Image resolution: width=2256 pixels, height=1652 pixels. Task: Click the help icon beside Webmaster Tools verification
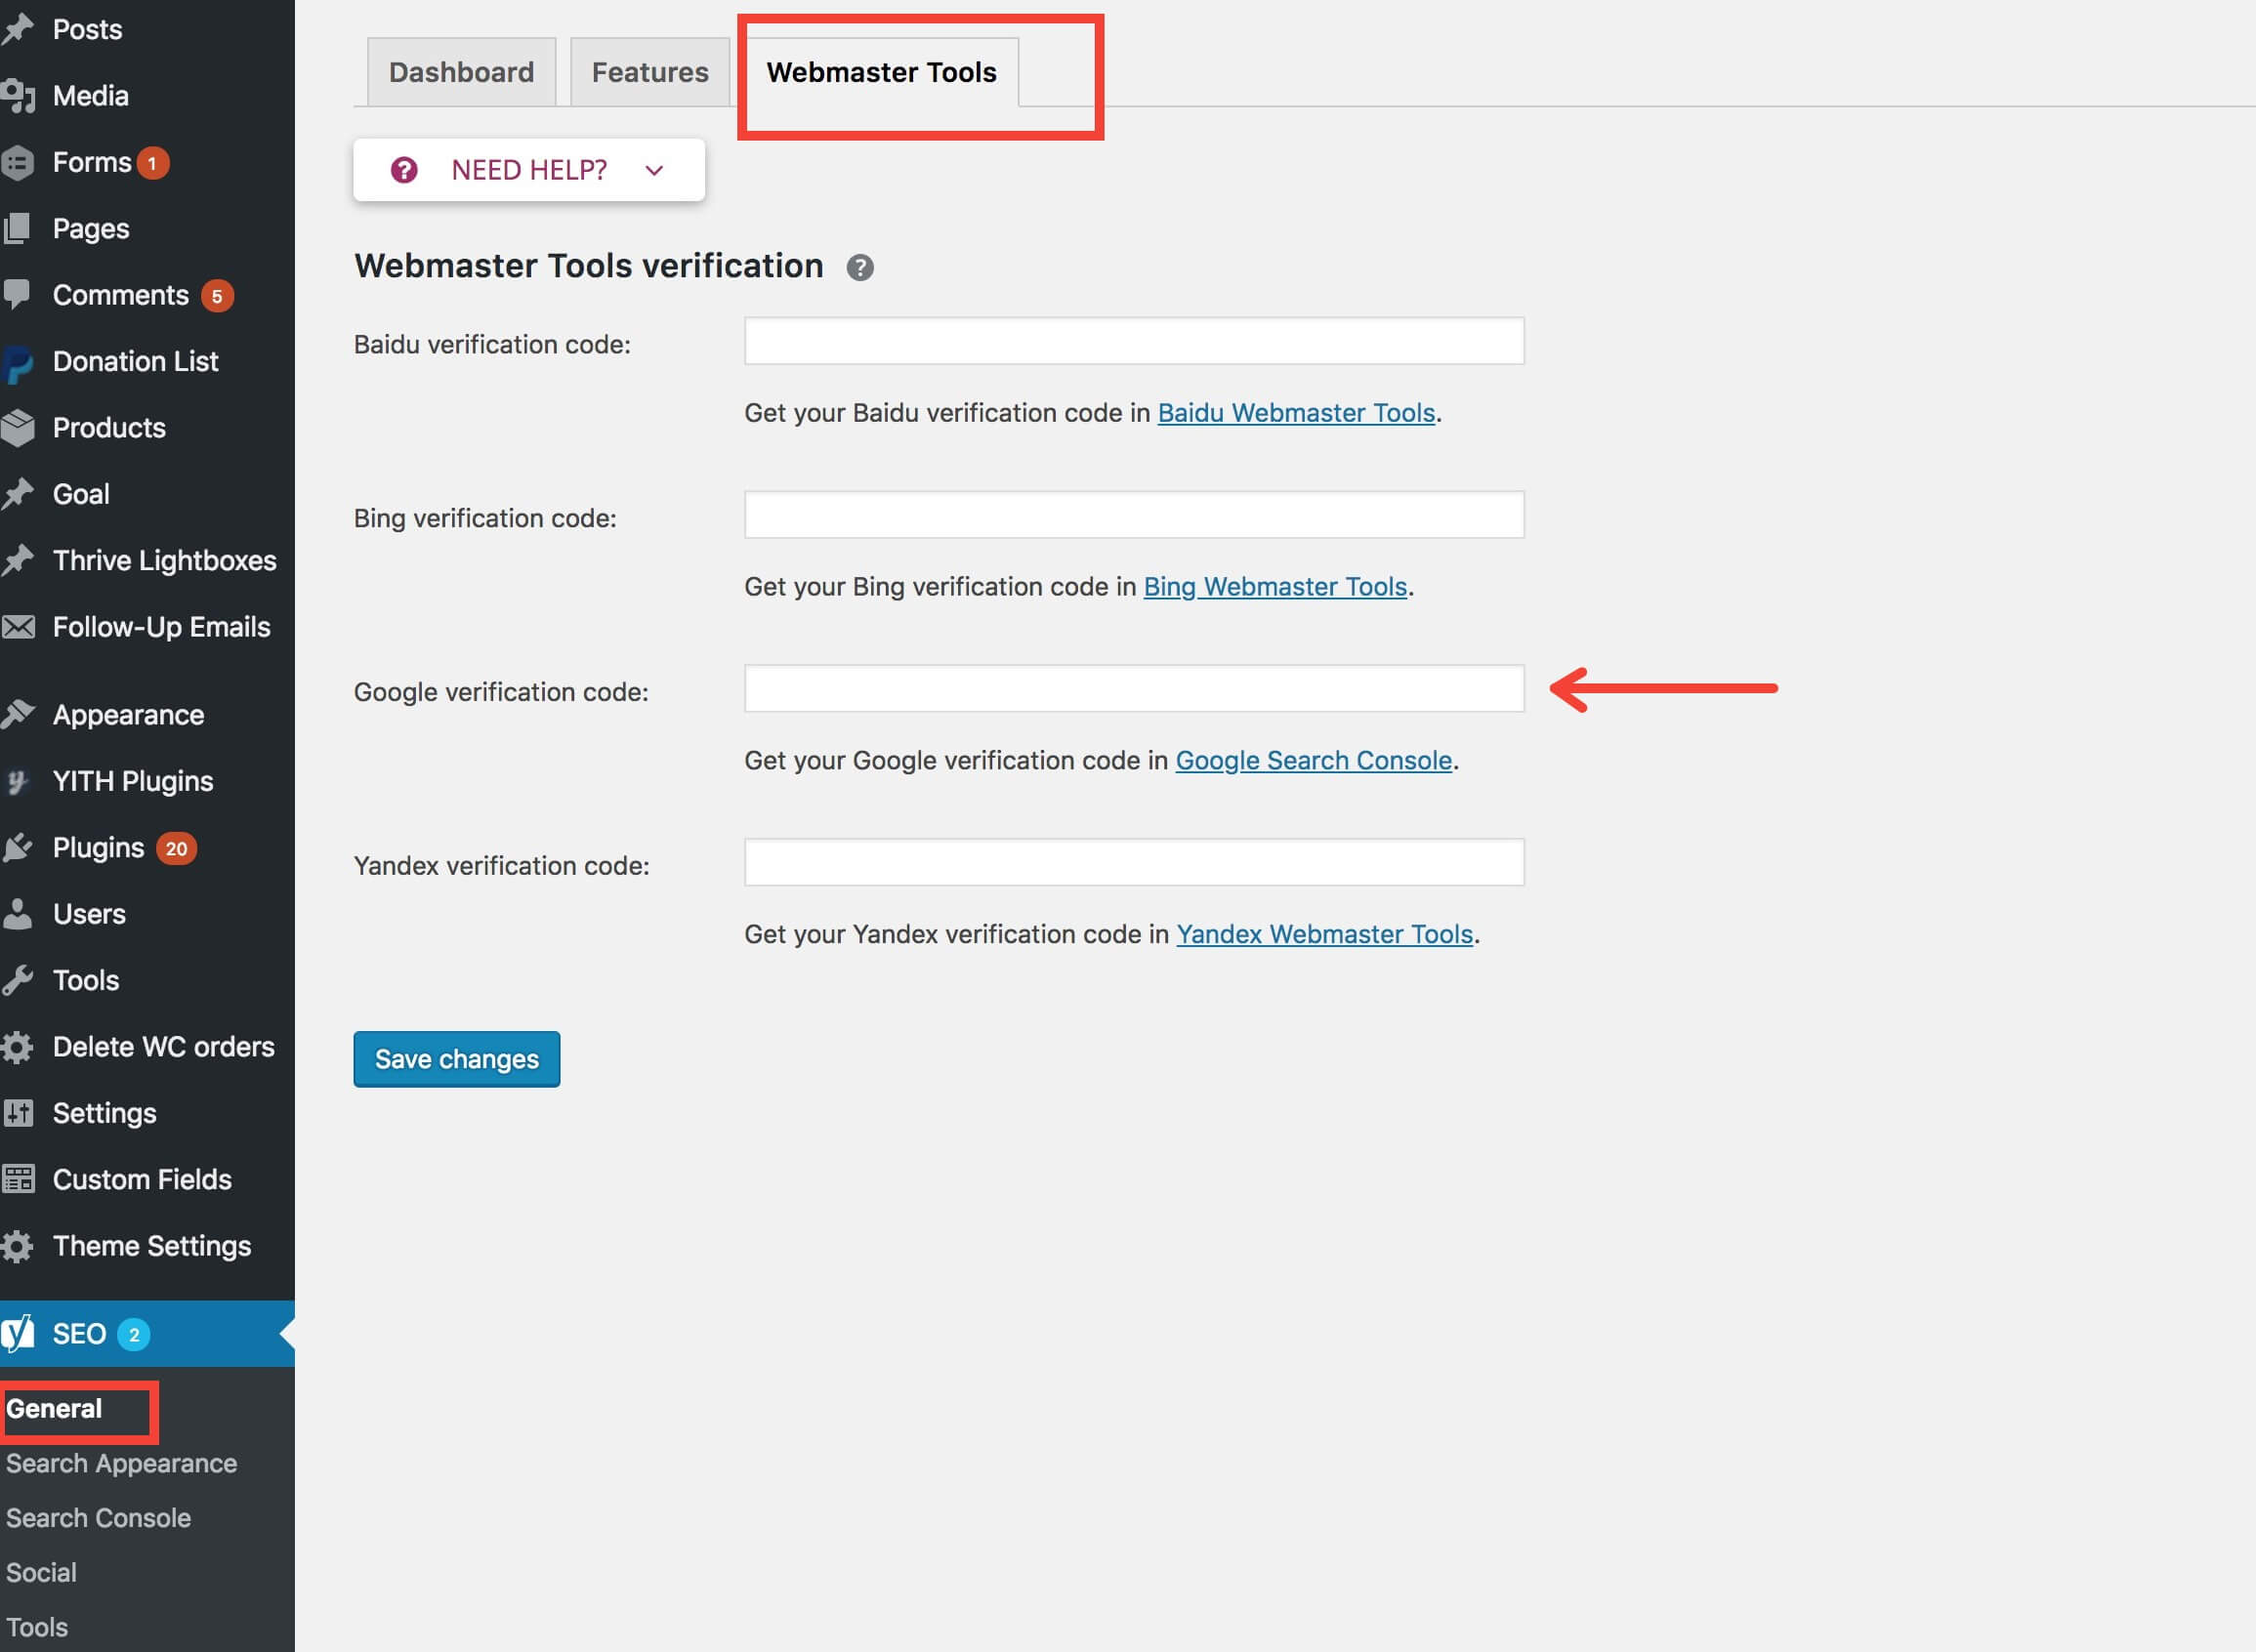[860, 267]
